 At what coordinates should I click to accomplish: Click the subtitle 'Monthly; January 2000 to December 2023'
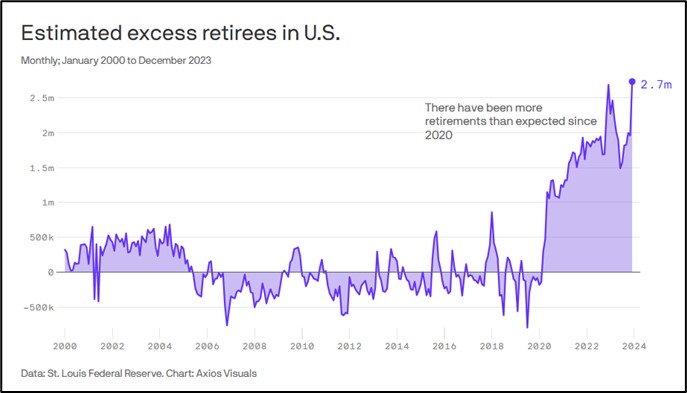click(x=116, y=60)
